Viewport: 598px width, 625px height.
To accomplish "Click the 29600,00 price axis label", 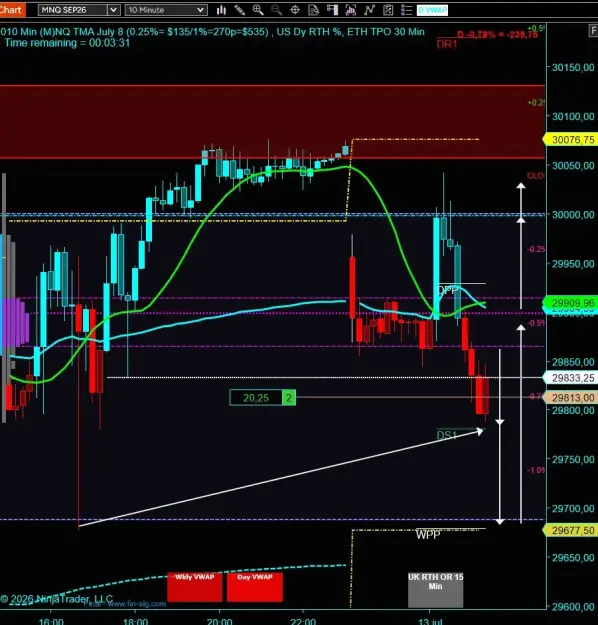I will click(x=573, y=607).
